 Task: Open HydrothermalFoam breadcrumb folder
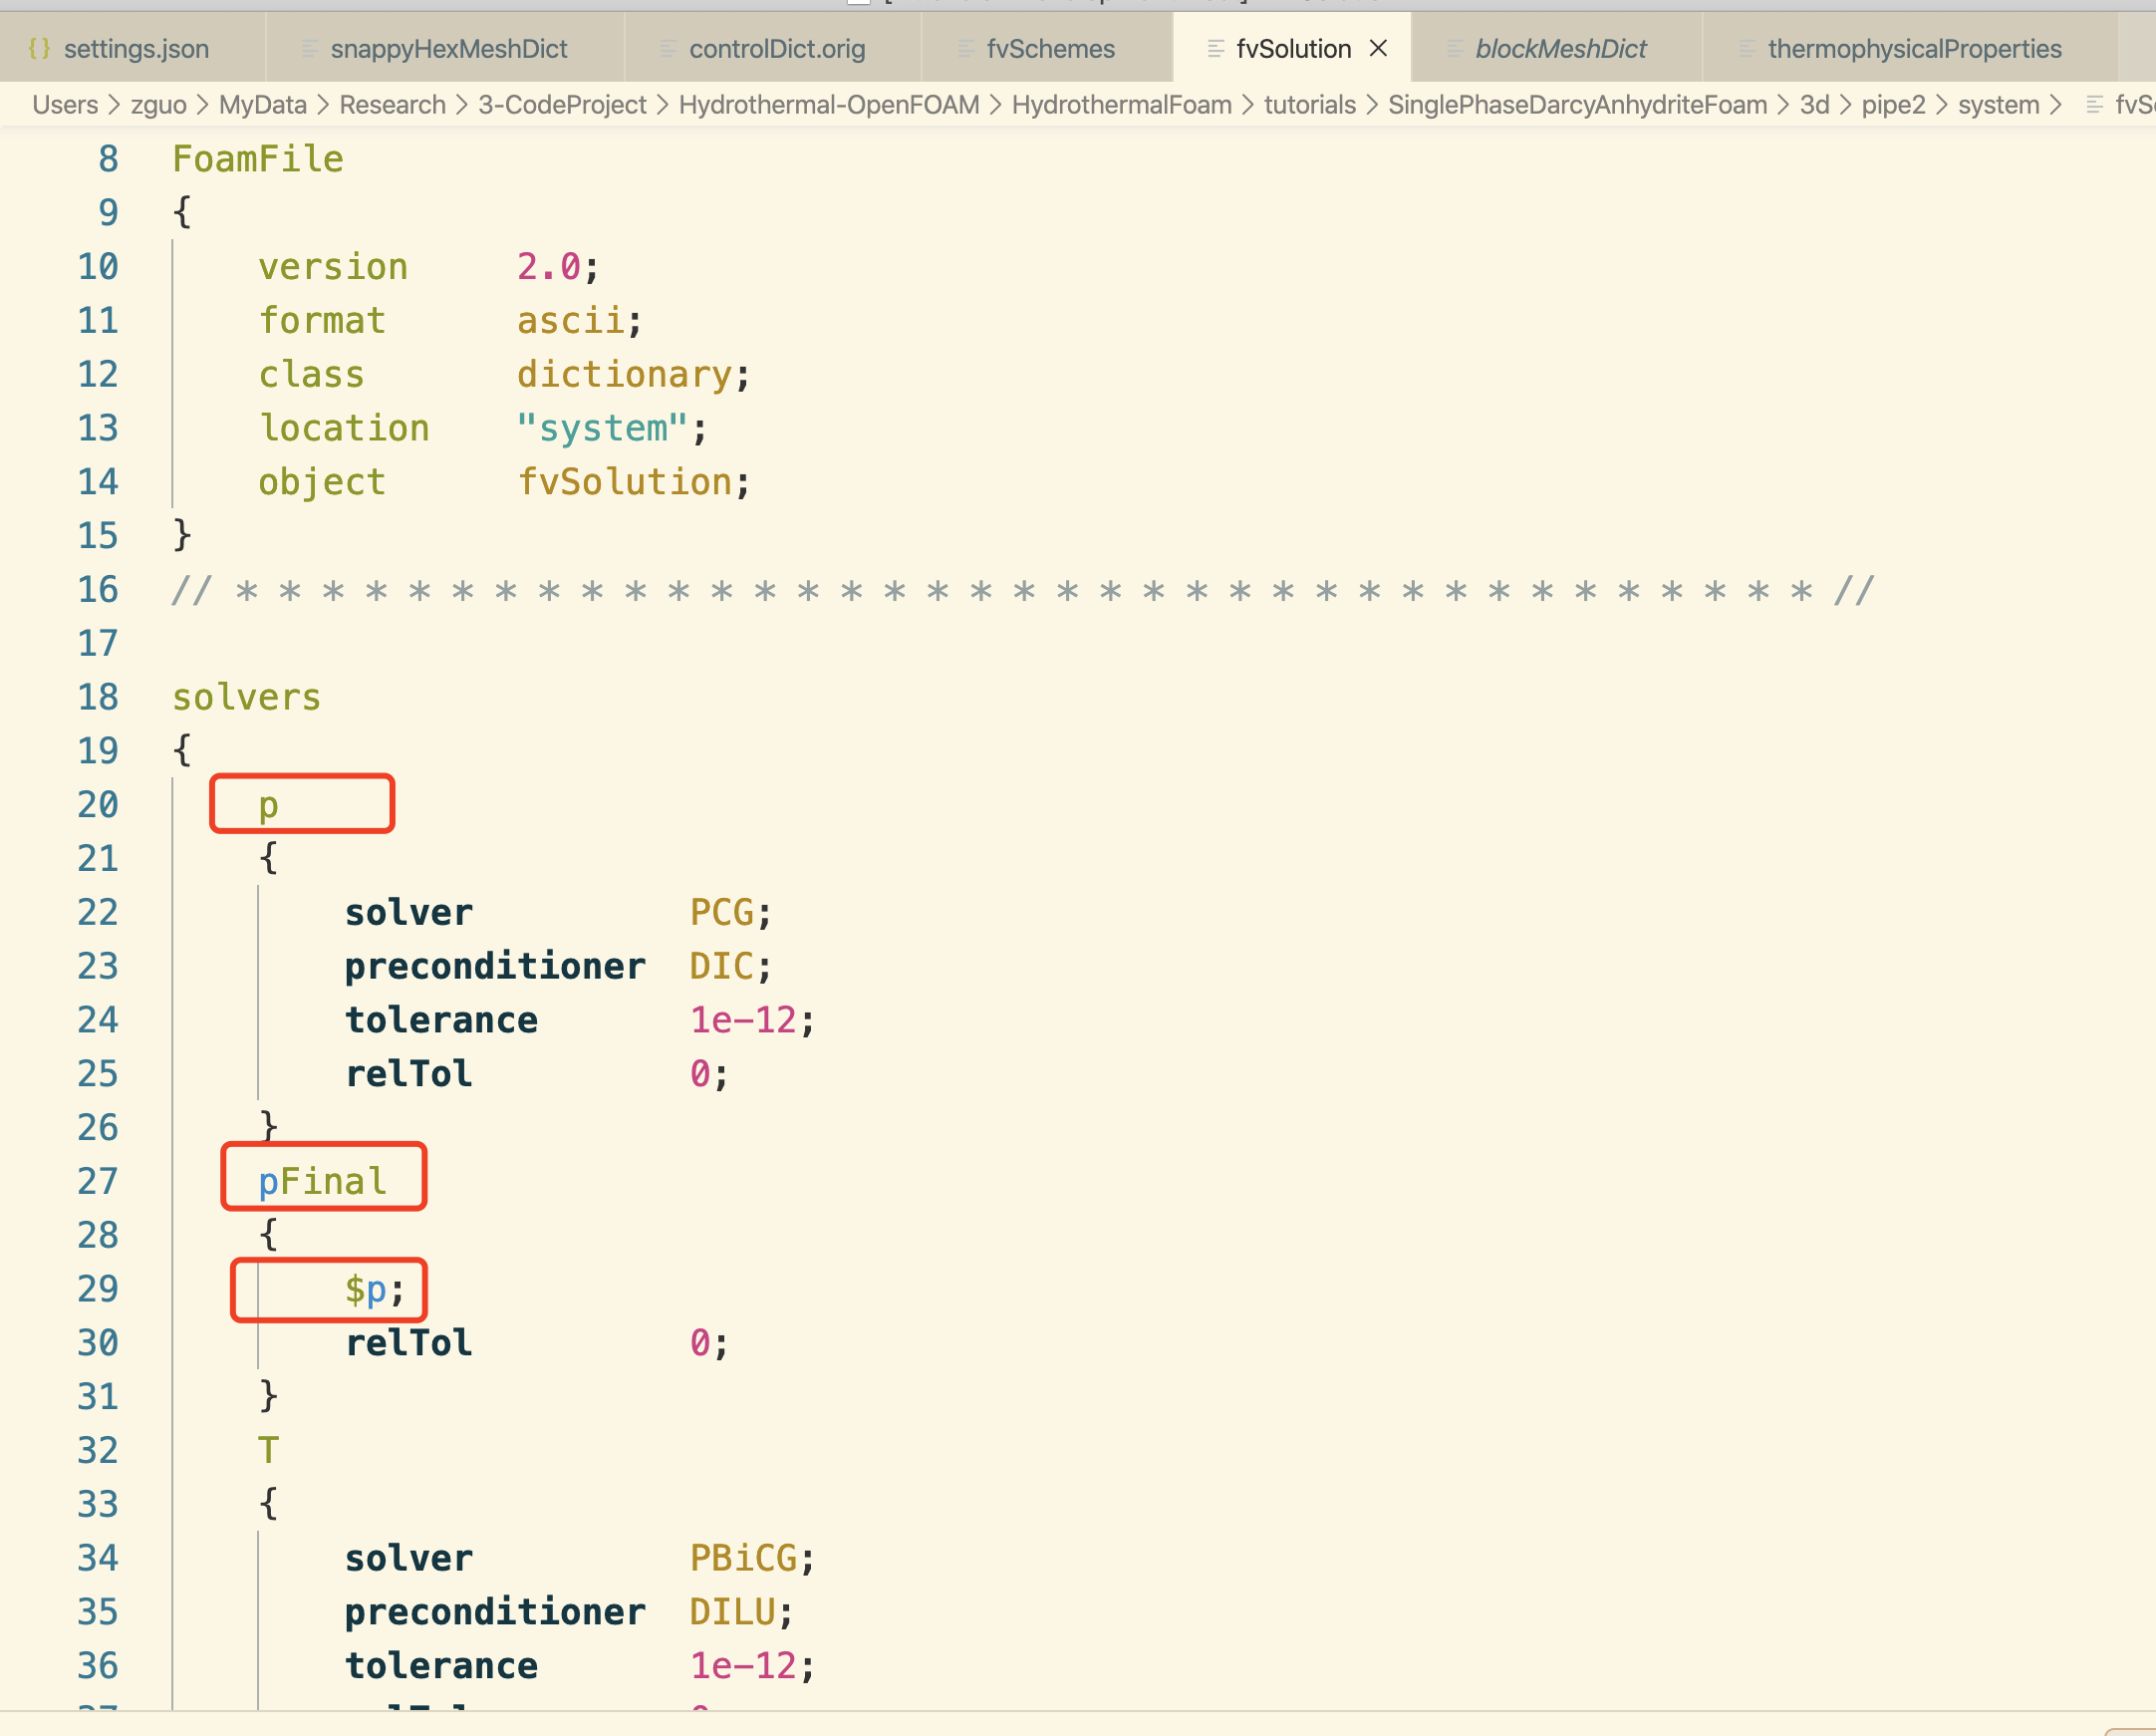[x=1121, y=105]
